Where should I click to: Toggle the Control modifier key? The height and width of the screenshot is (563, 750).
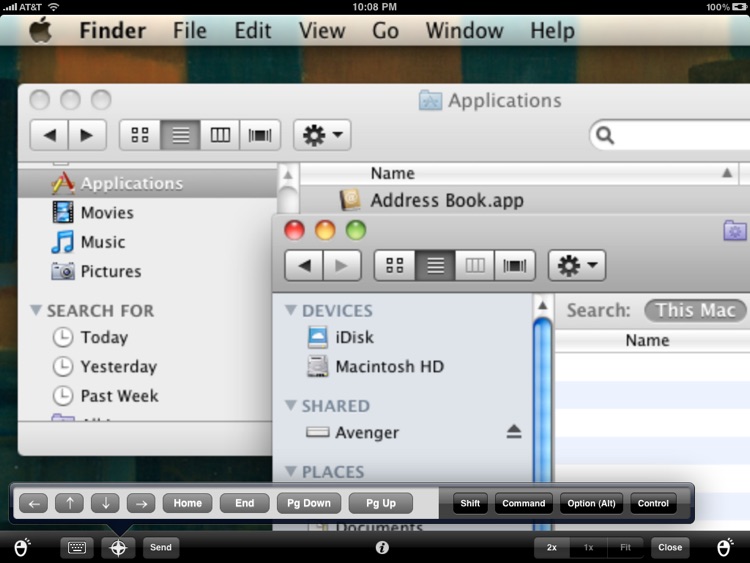tap(653, 503)
